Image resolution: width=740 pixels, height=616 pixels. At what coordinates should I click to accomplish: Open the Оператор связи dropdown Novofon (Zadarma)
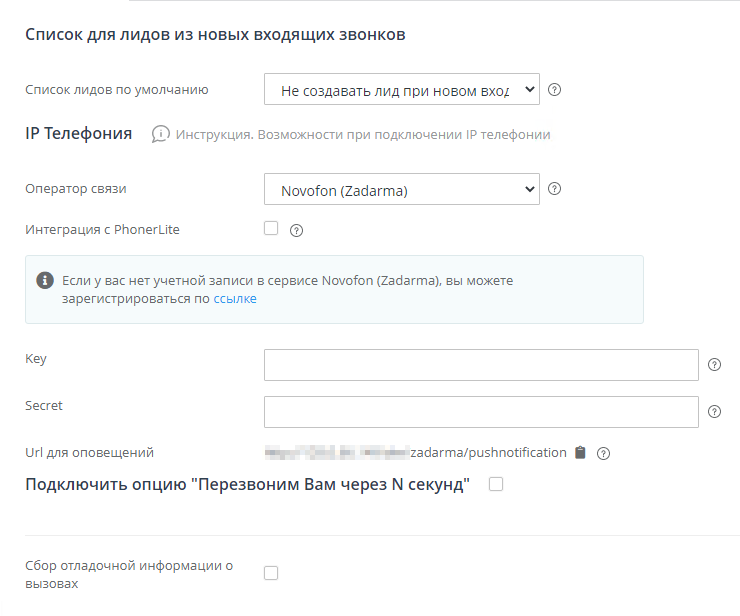pyautogui.click(x=402, y=189)
